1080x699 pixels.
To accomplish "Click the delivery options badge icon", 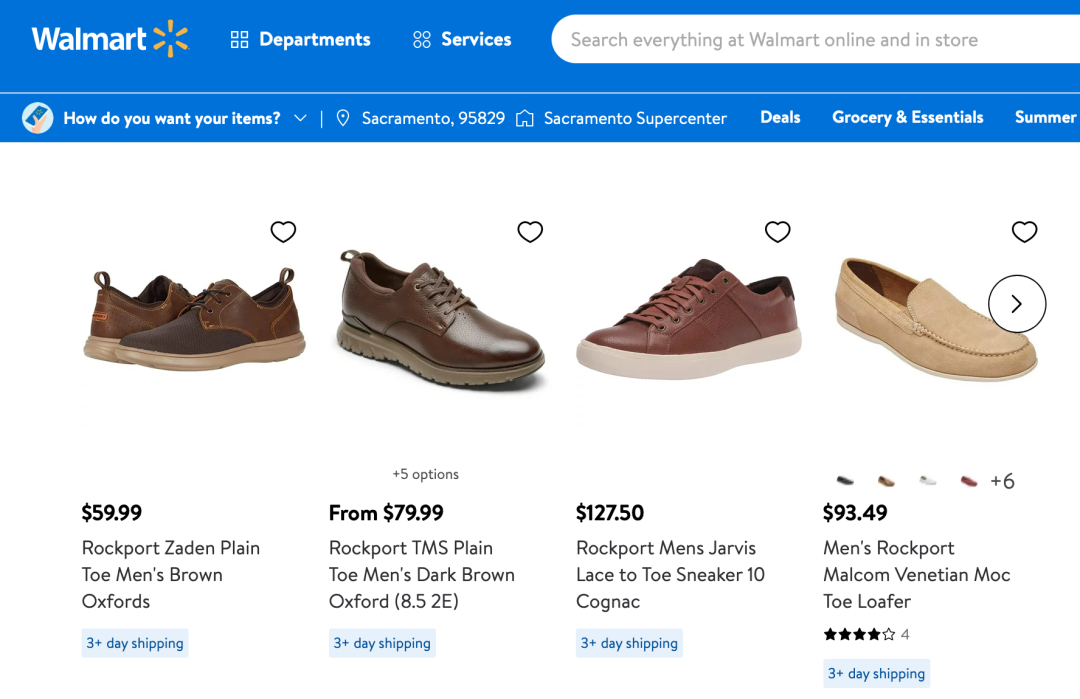I will click(x=37, y=118).
